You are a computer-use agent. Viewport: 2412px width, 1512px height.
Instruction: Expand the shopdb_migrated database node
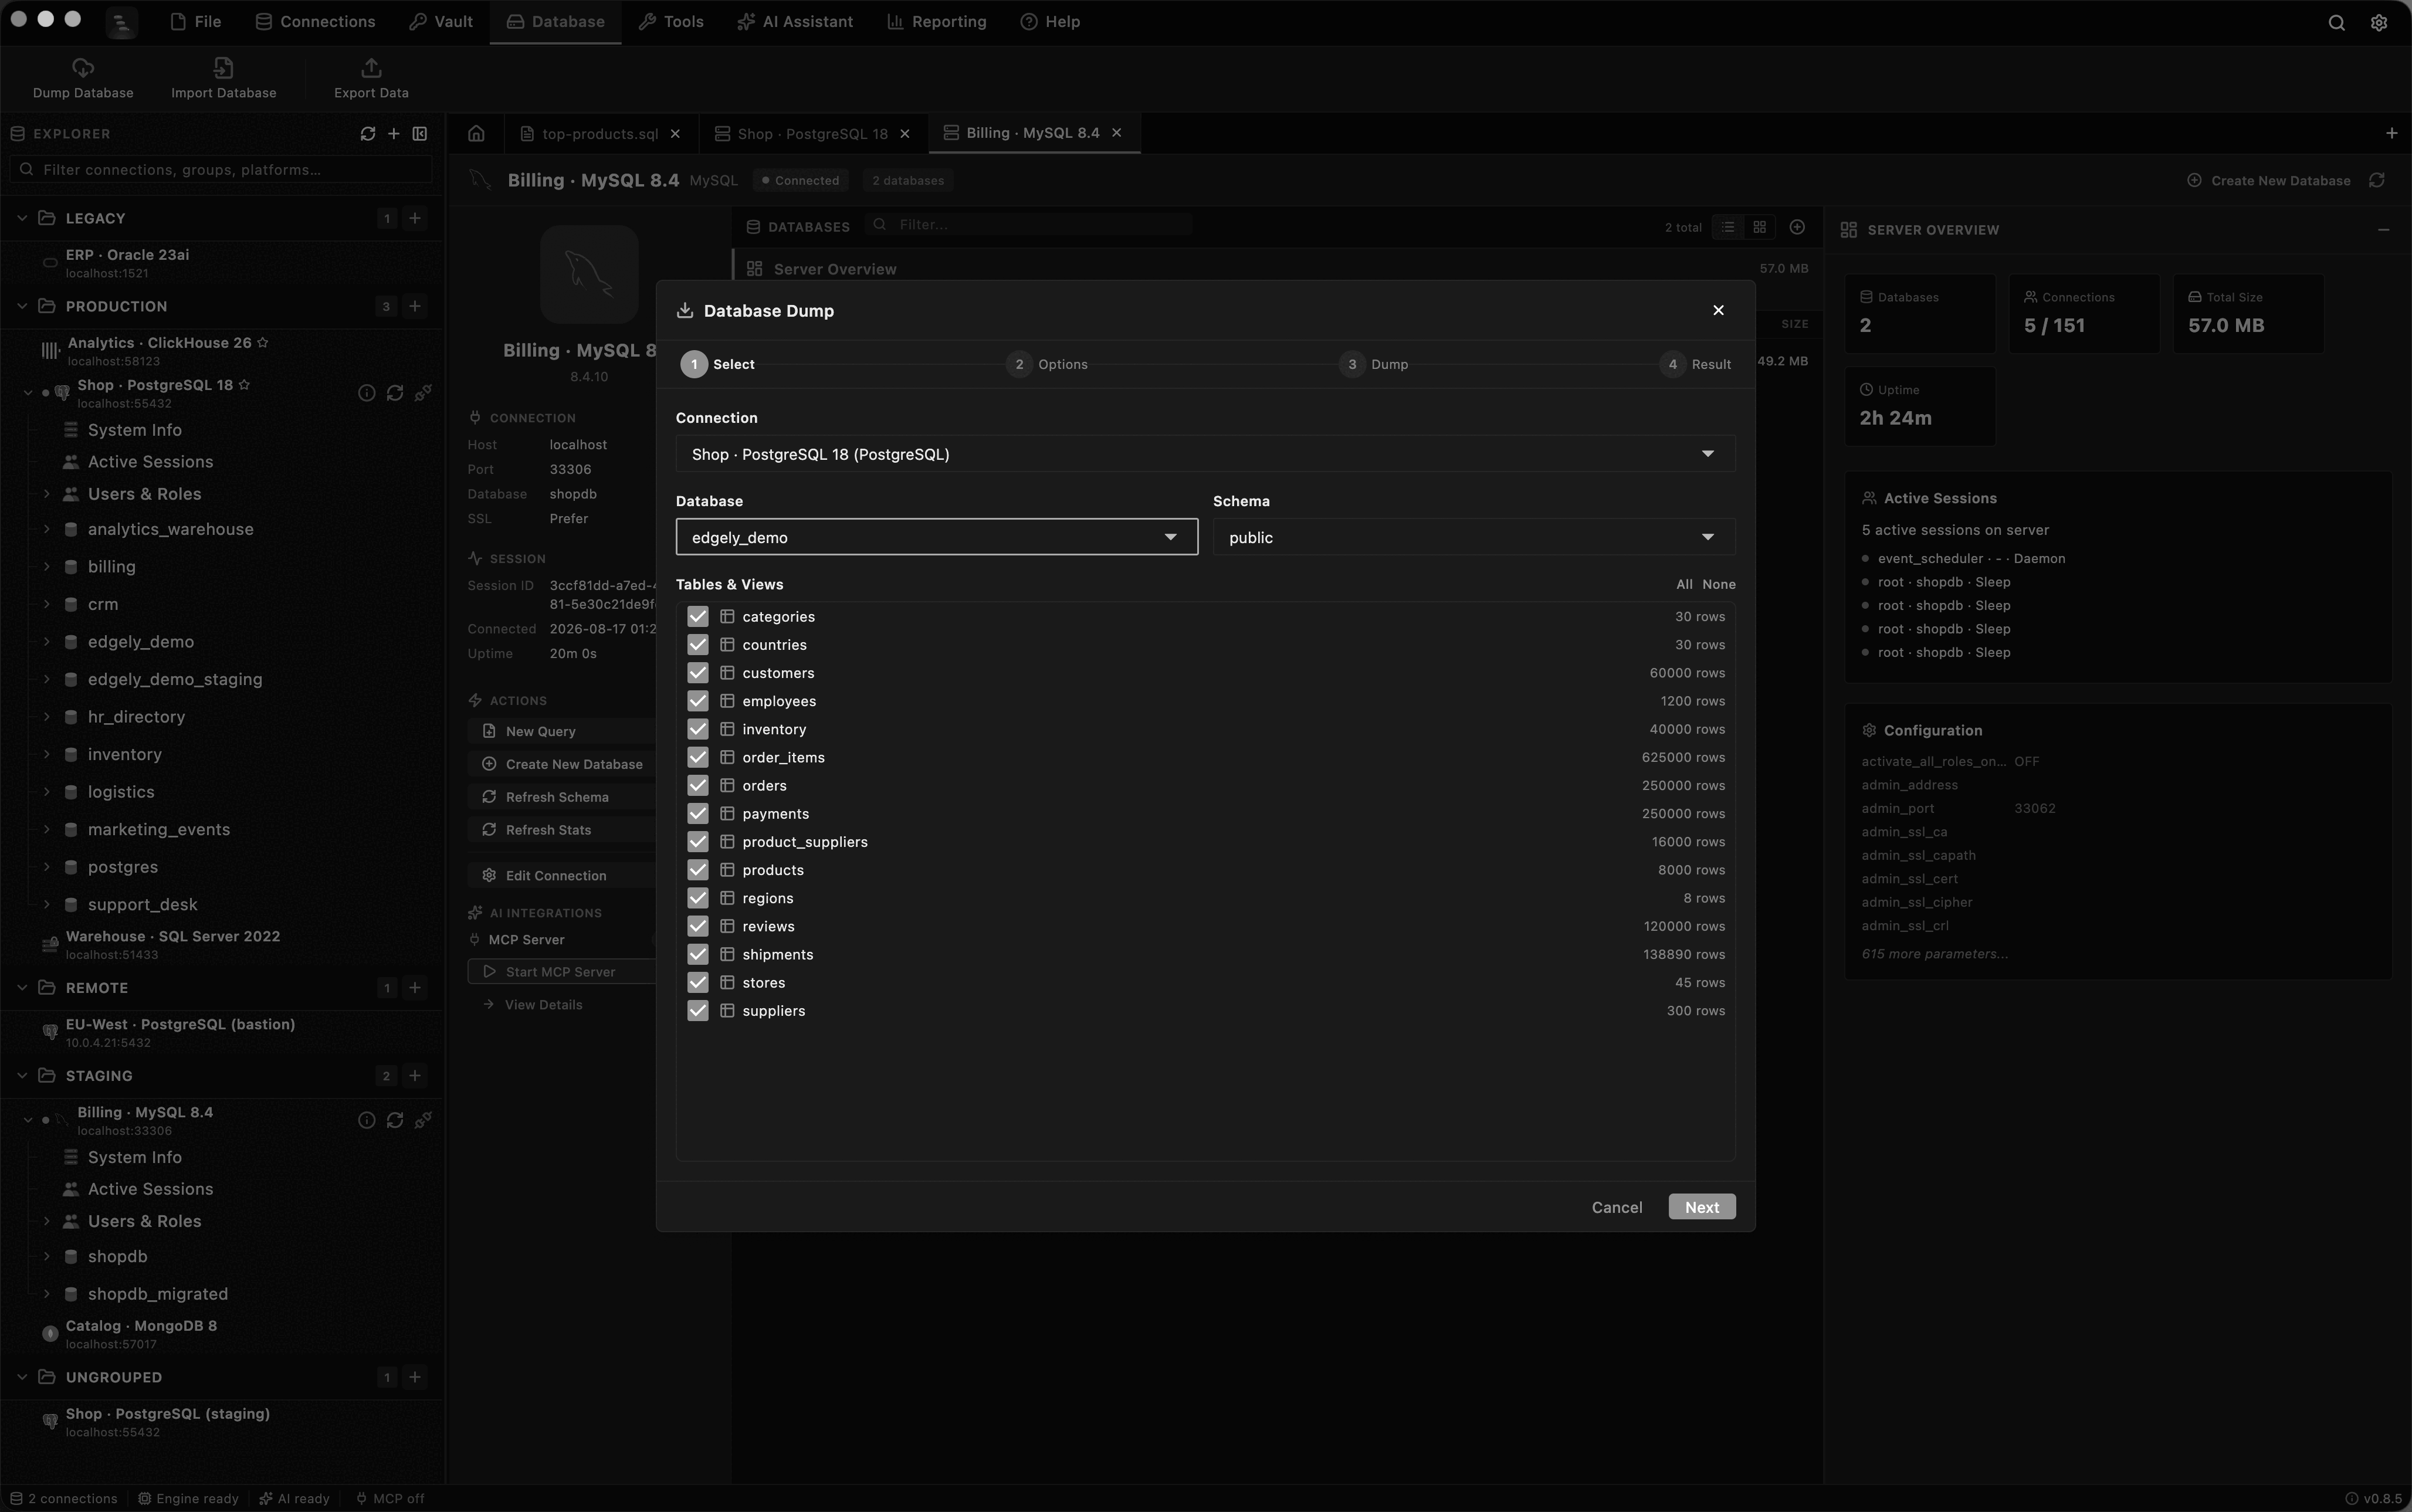pyautogui.click(x=46, y=1294)
